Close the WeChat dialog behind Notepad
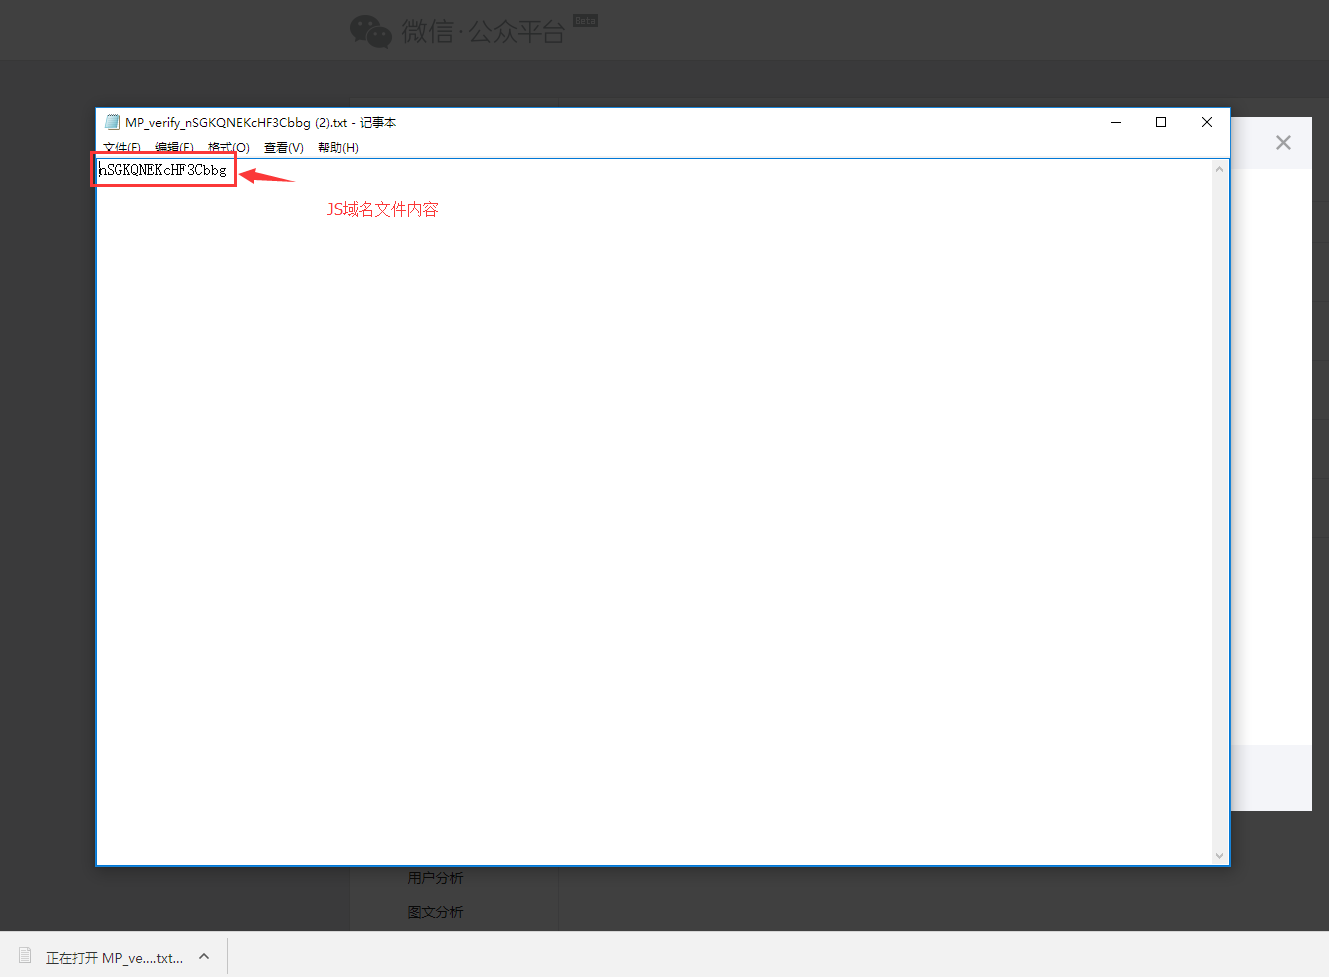The image size is (1329, 977). [x=1283, y=143]
